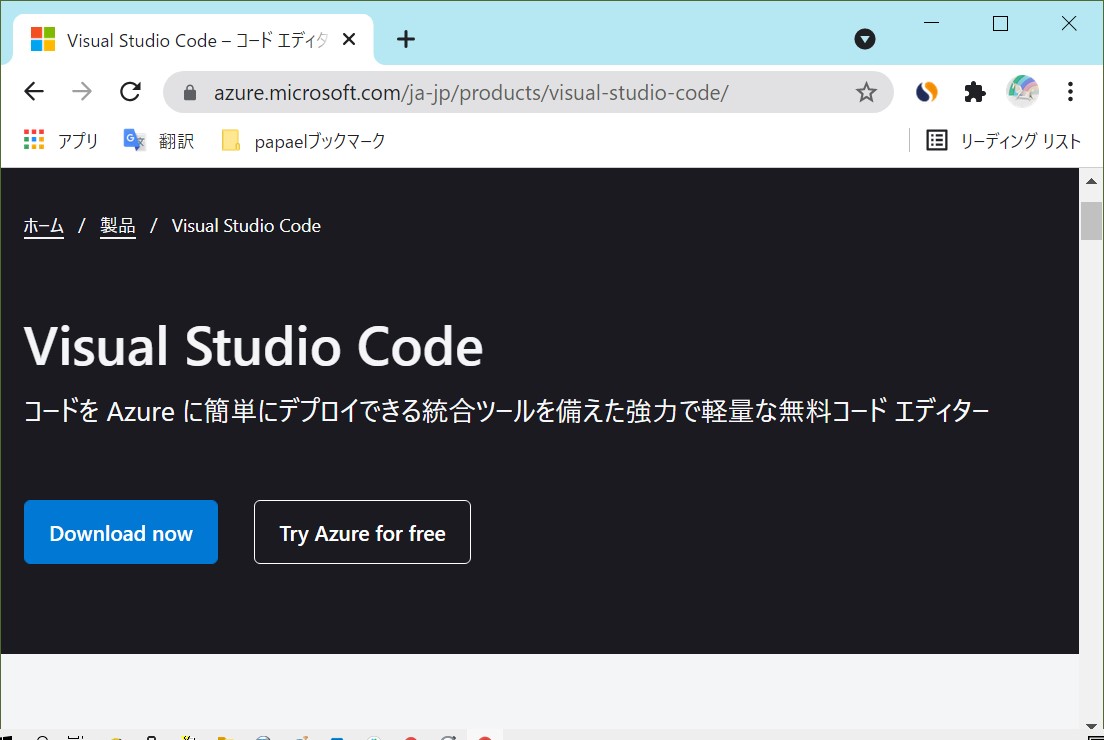Maximize the Chrome window

click(x=1000, y=23)
